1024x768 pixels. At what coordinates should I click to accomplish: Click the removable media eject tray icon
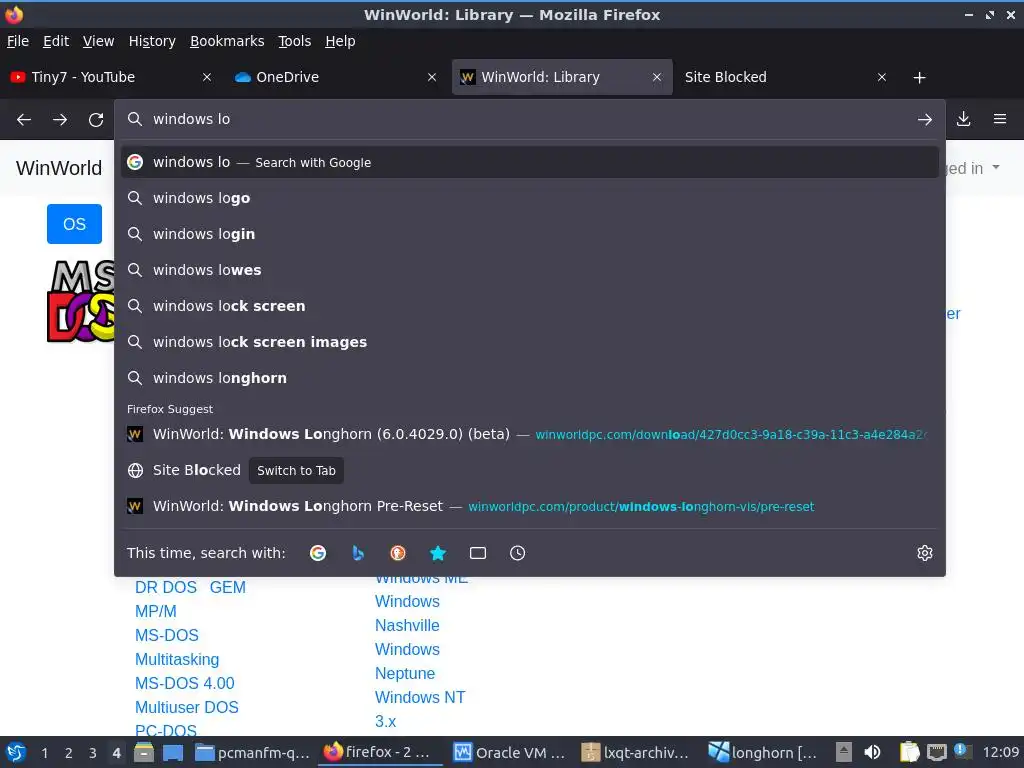tap(844, 752)
